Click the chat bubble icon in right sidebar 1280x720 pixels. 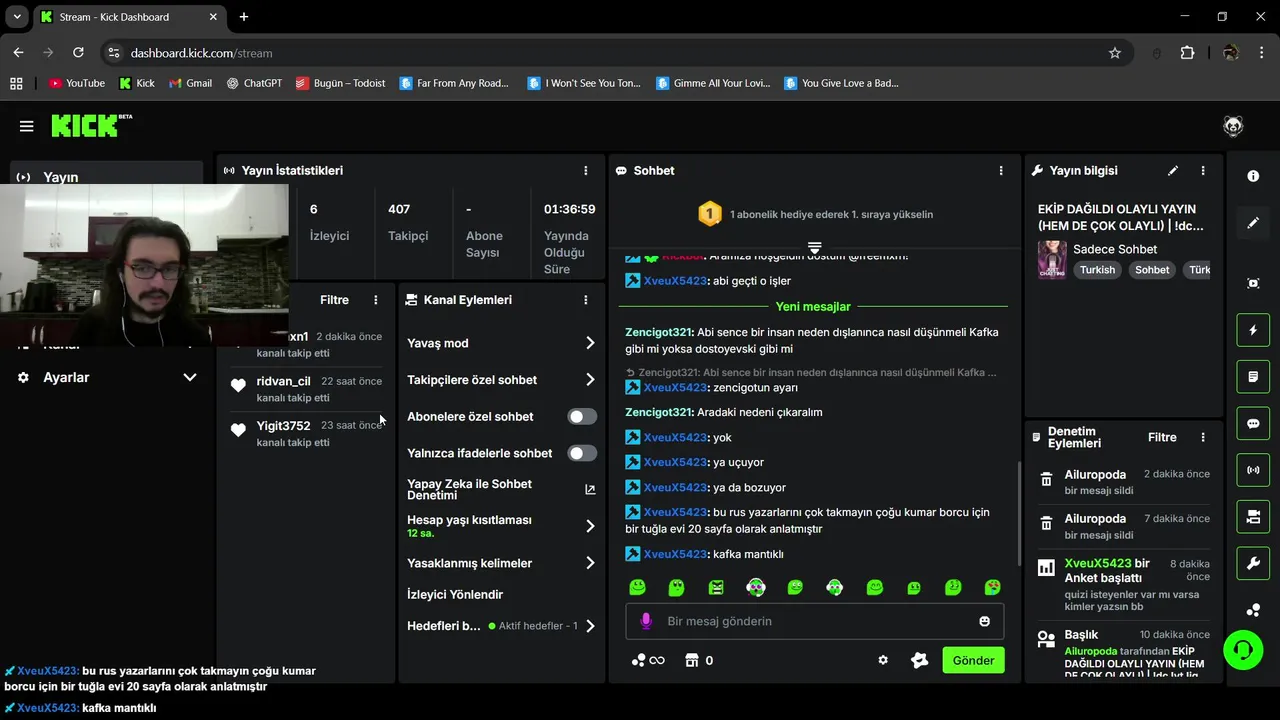point(1253,424)
